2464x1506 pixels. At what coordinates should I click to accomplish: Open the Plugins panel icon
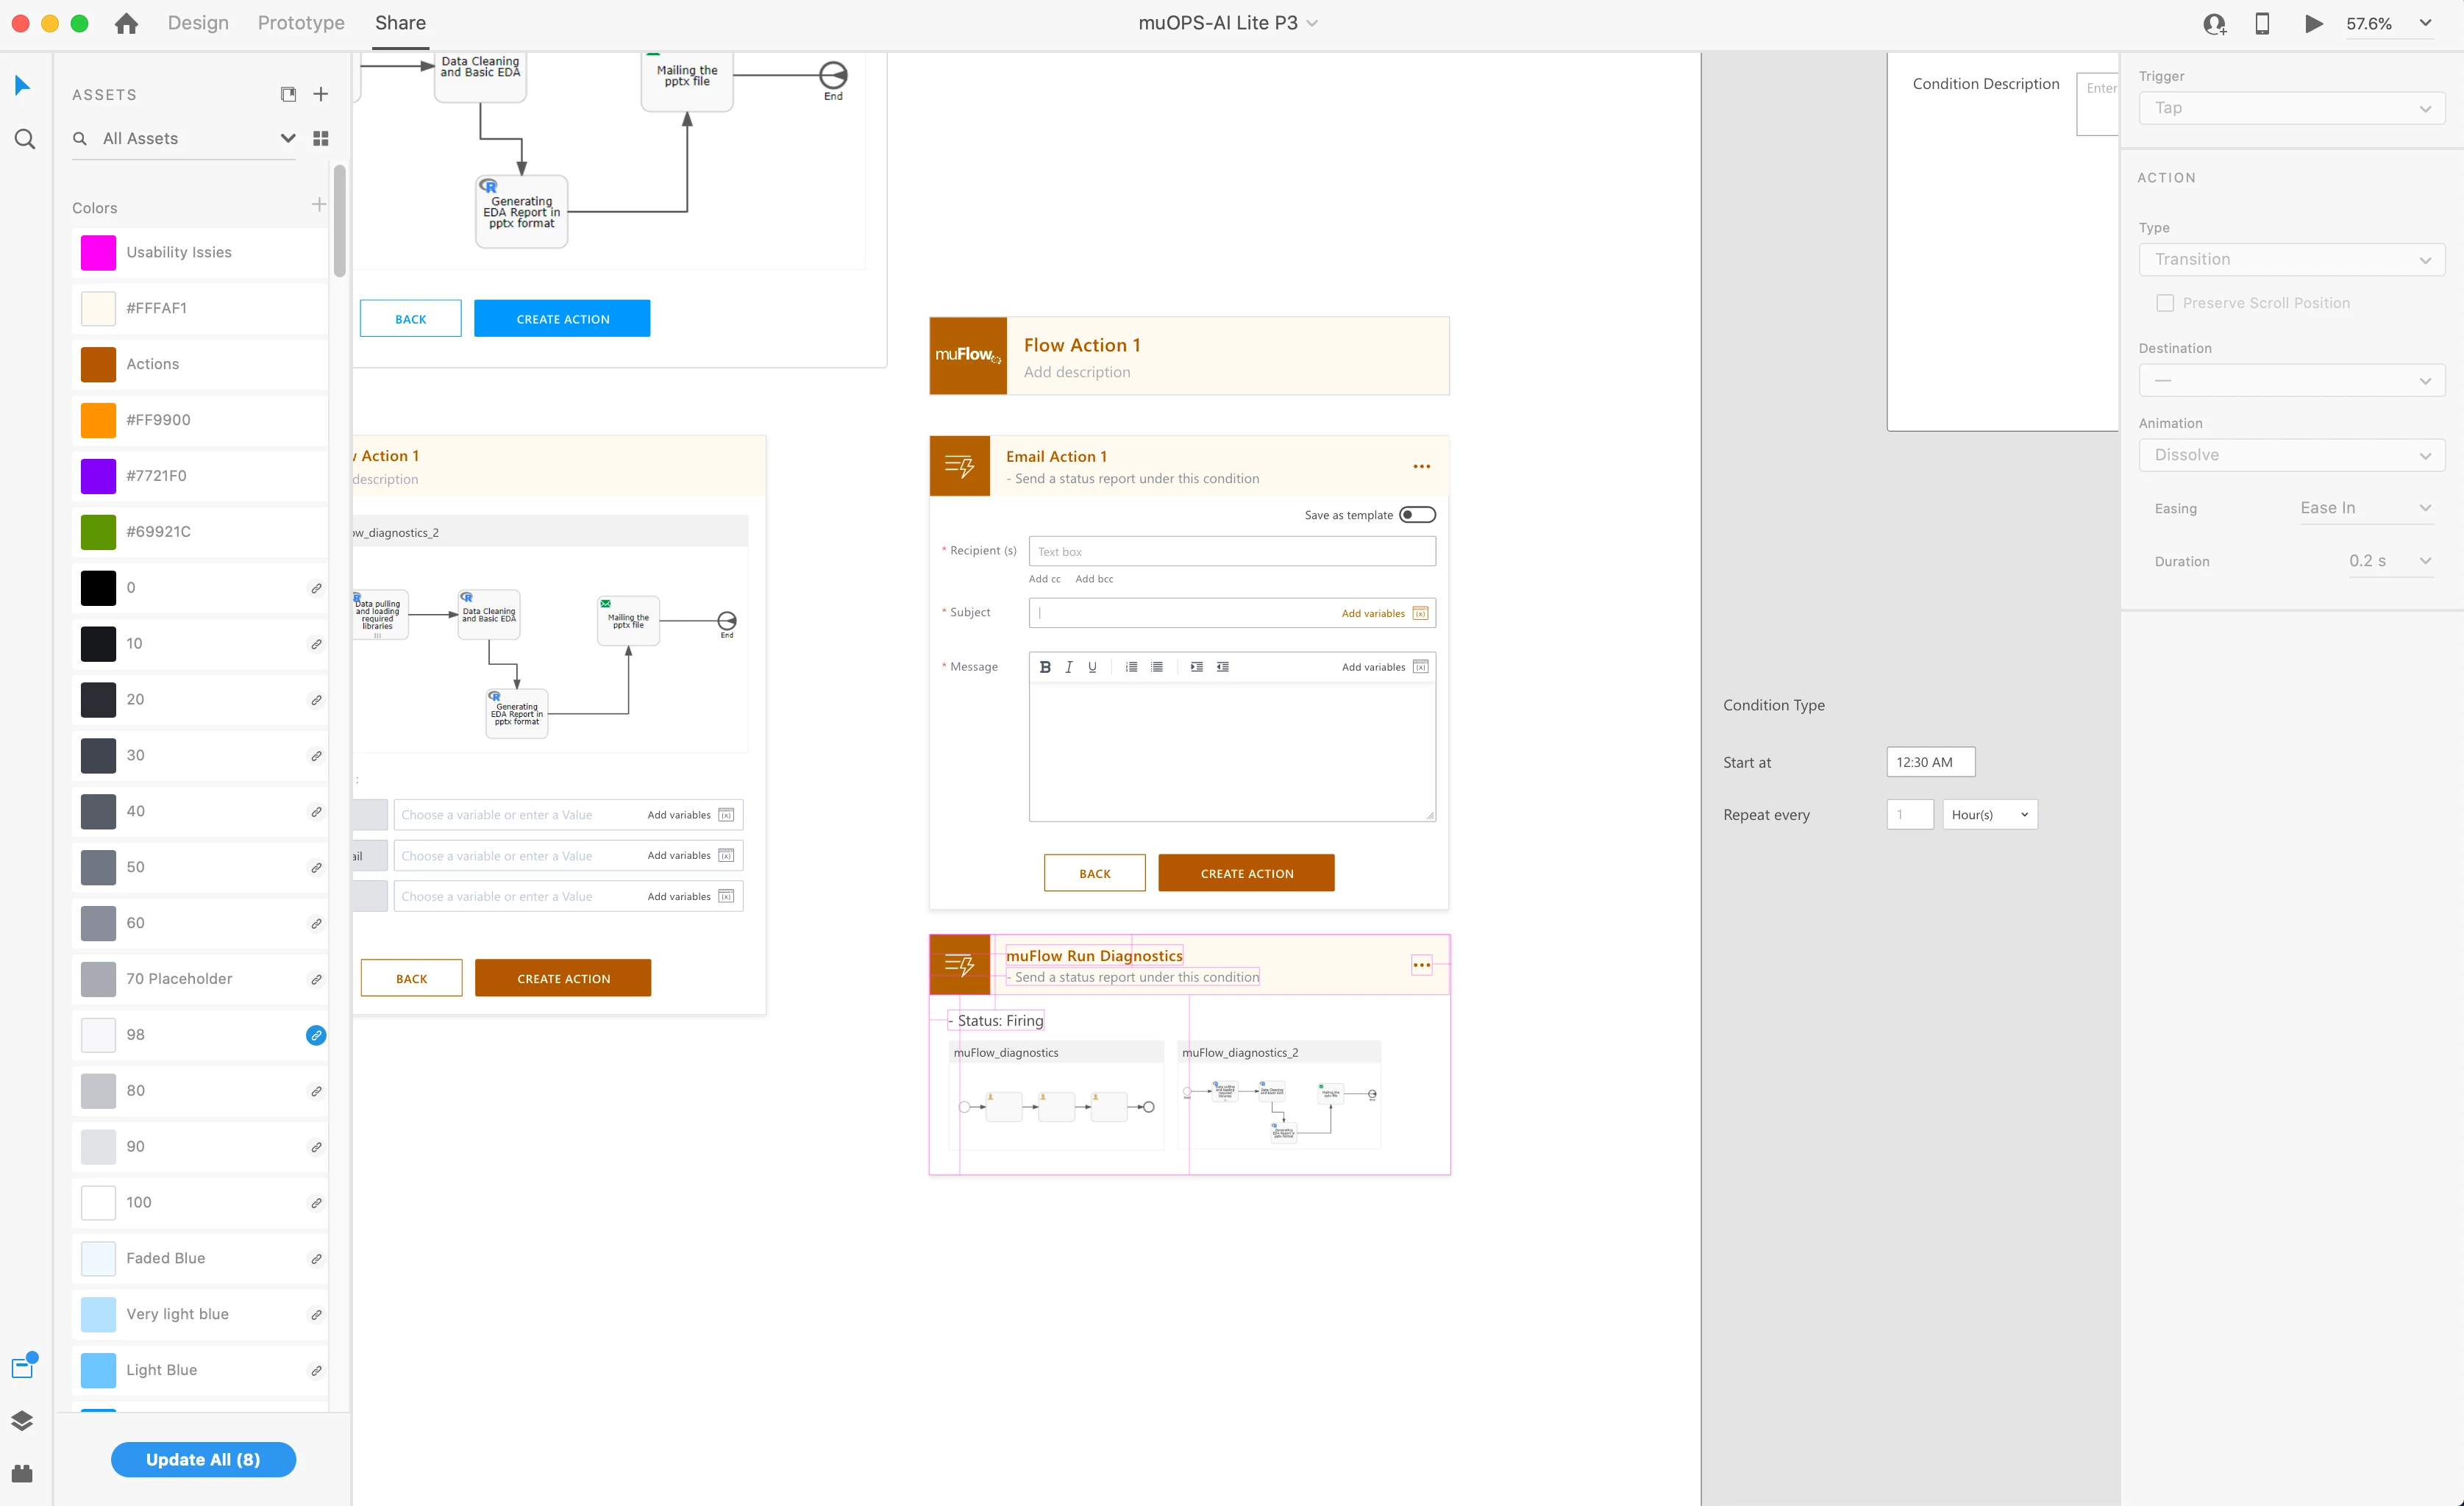(22, 1473)
